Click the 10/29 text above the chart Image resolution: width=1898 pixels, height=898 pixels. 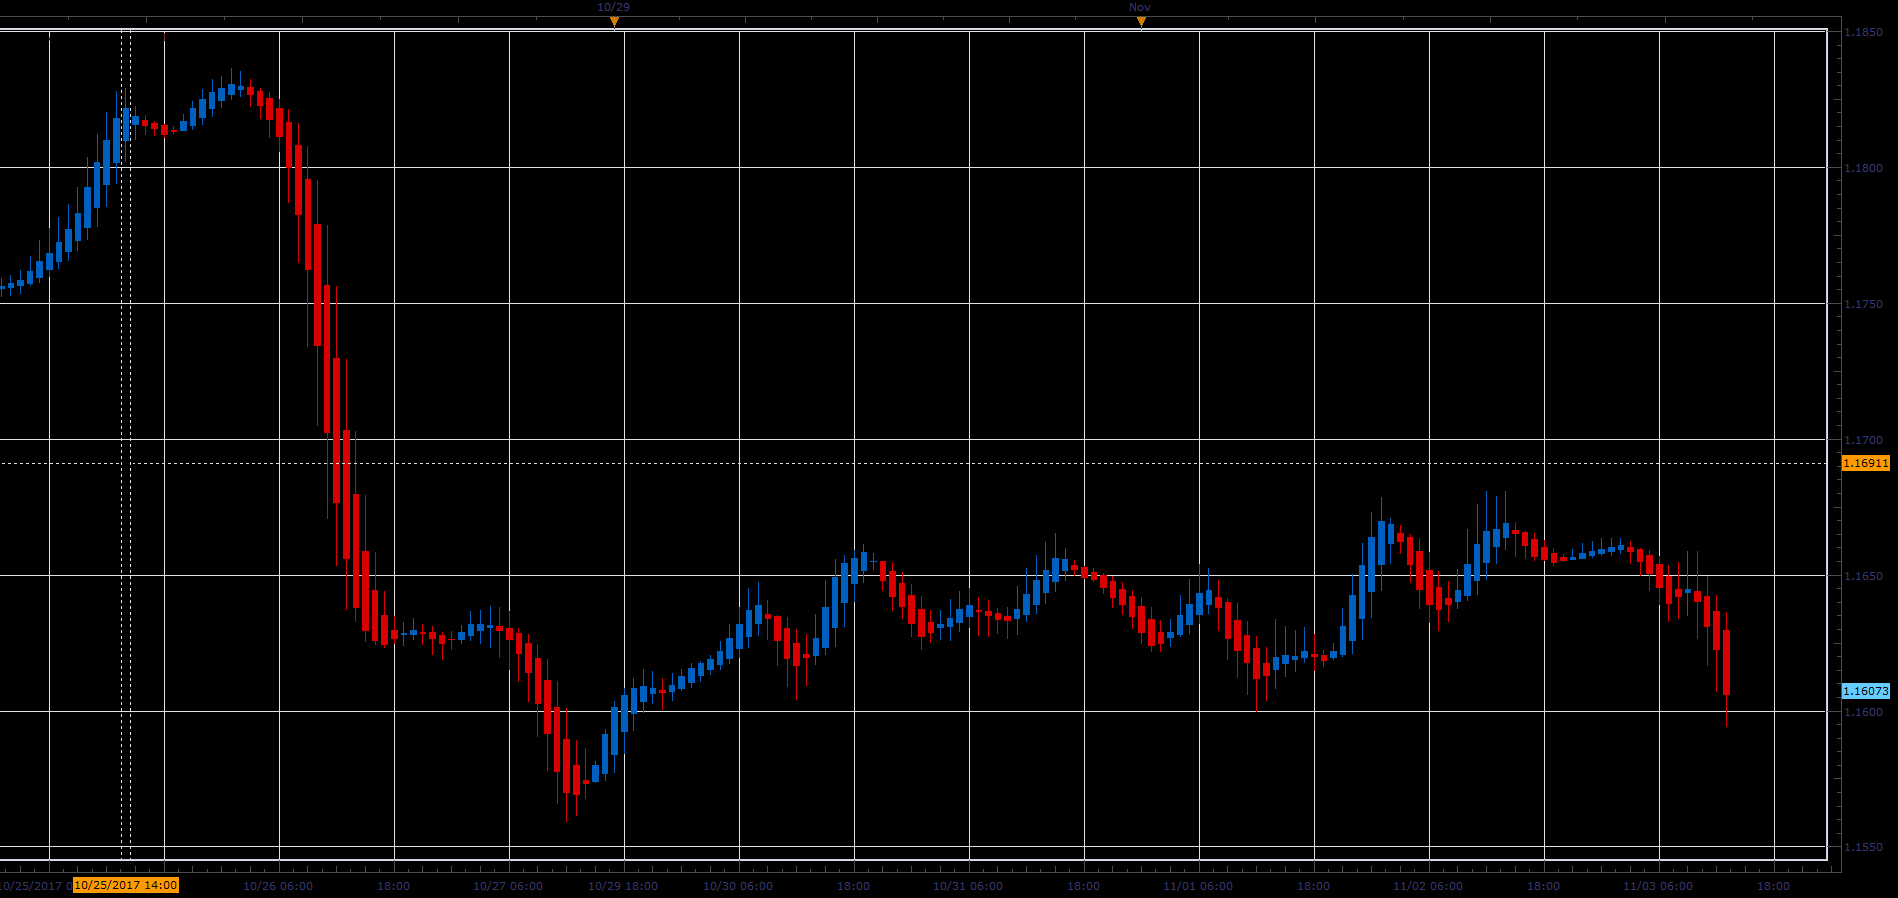[x=614, y=7]
